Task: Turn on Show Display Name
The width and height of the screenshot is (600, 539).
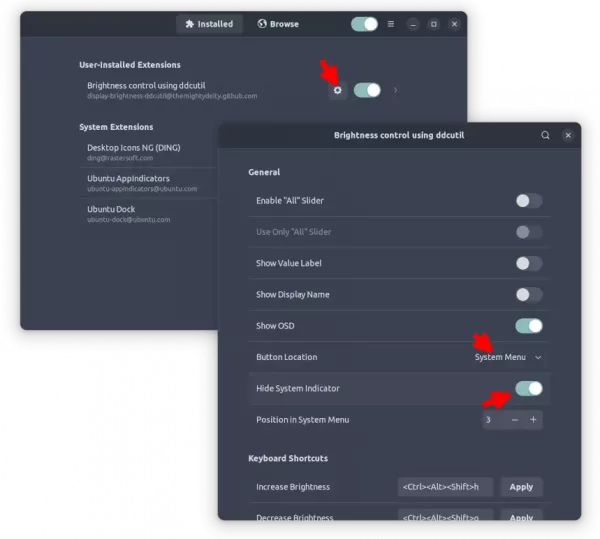Action: (x=529, y=295)
